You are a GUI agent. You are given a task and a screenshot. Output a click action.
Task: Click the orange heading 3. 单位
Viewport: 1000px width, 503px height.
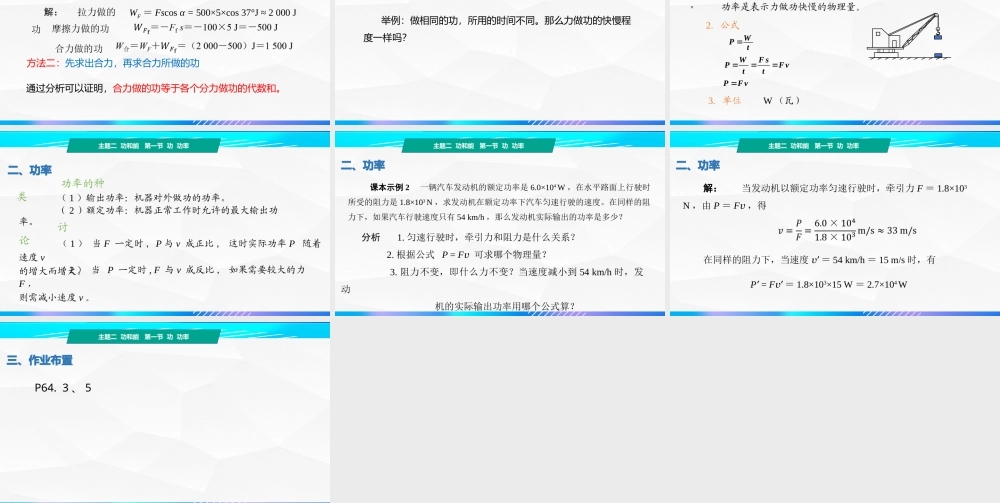point(724,100)
